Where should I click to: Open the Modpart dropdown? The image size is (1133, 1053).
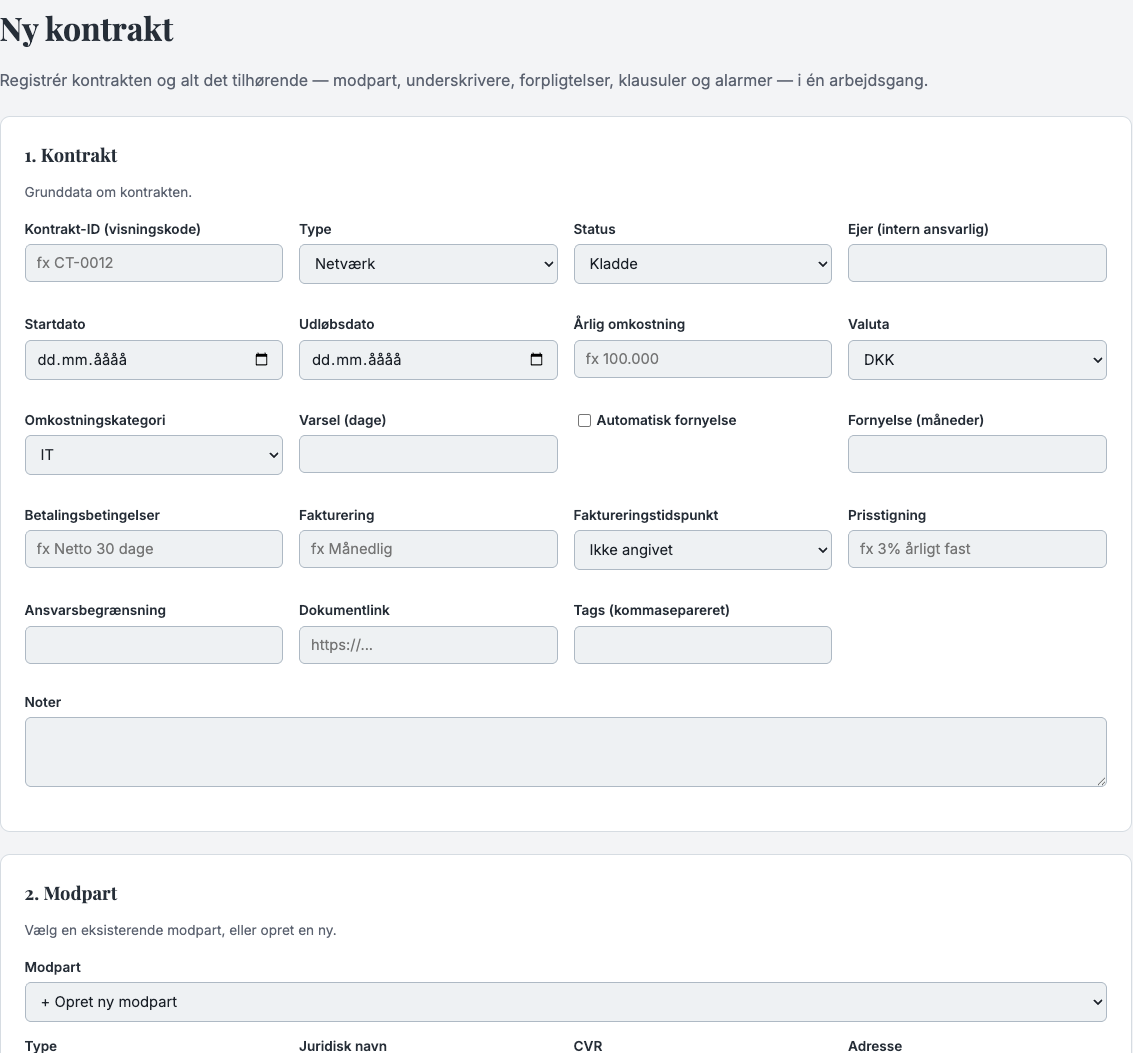tap(565, 1002)
